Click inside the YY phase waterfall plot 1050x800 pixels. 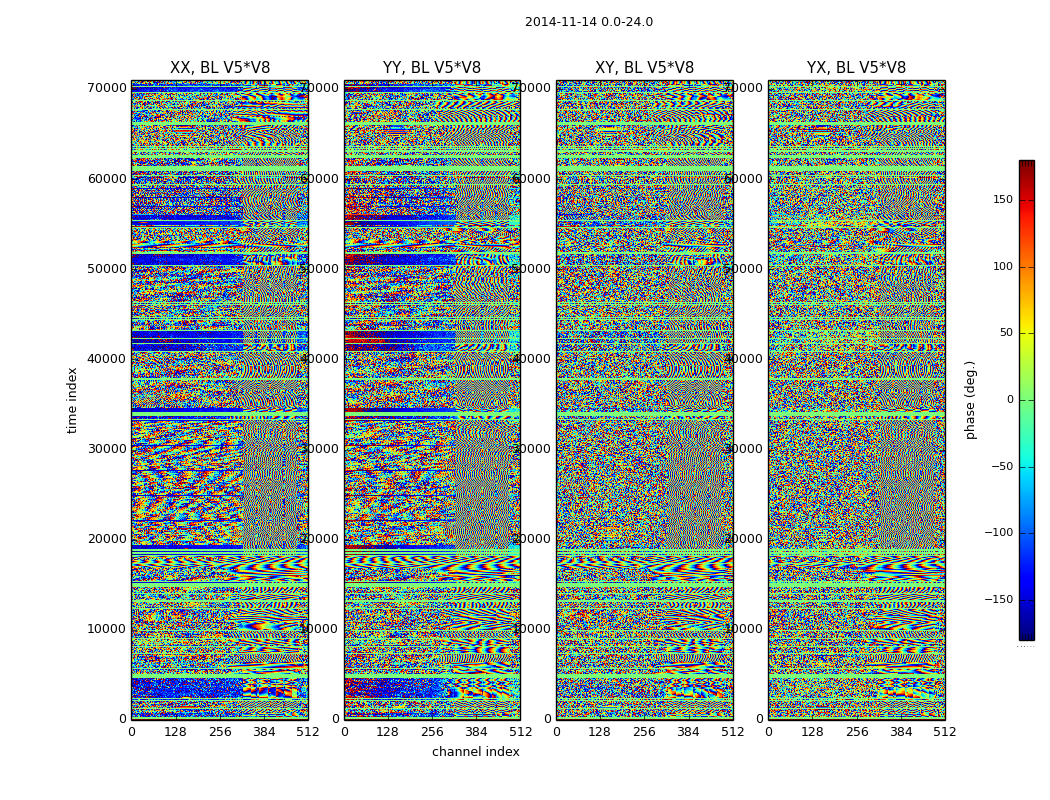[x=432, y=400]
